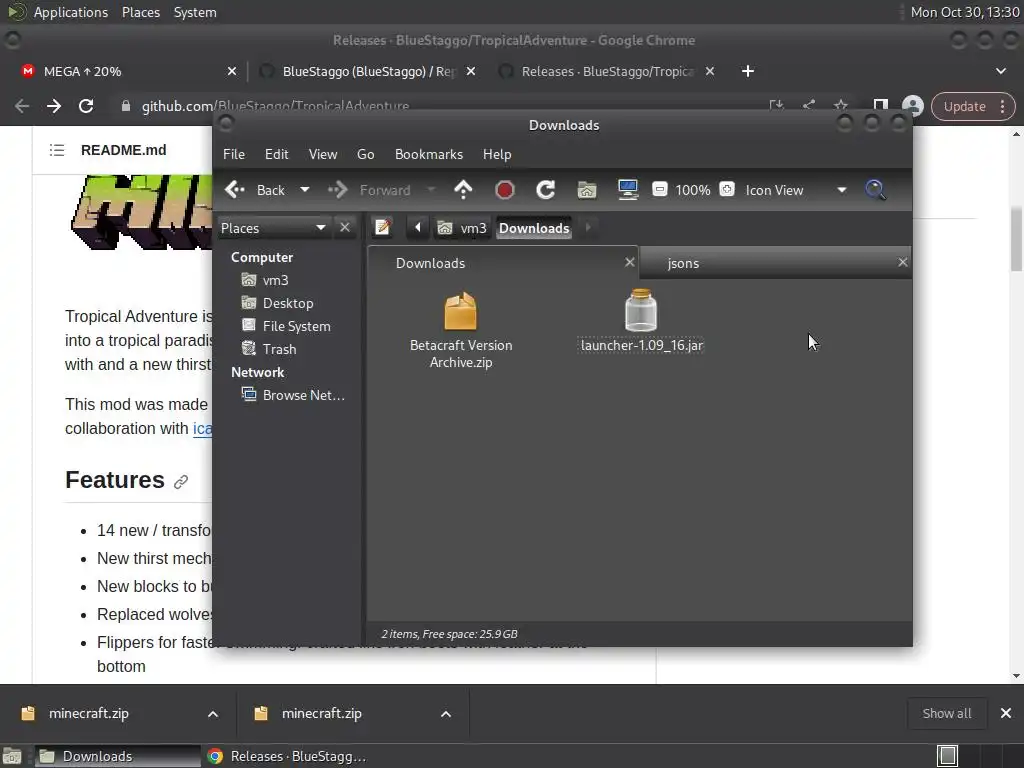Screen dimensions: 1024x768
Task: Open second minecraft.zip download options
Action: [x=446, y=714]
